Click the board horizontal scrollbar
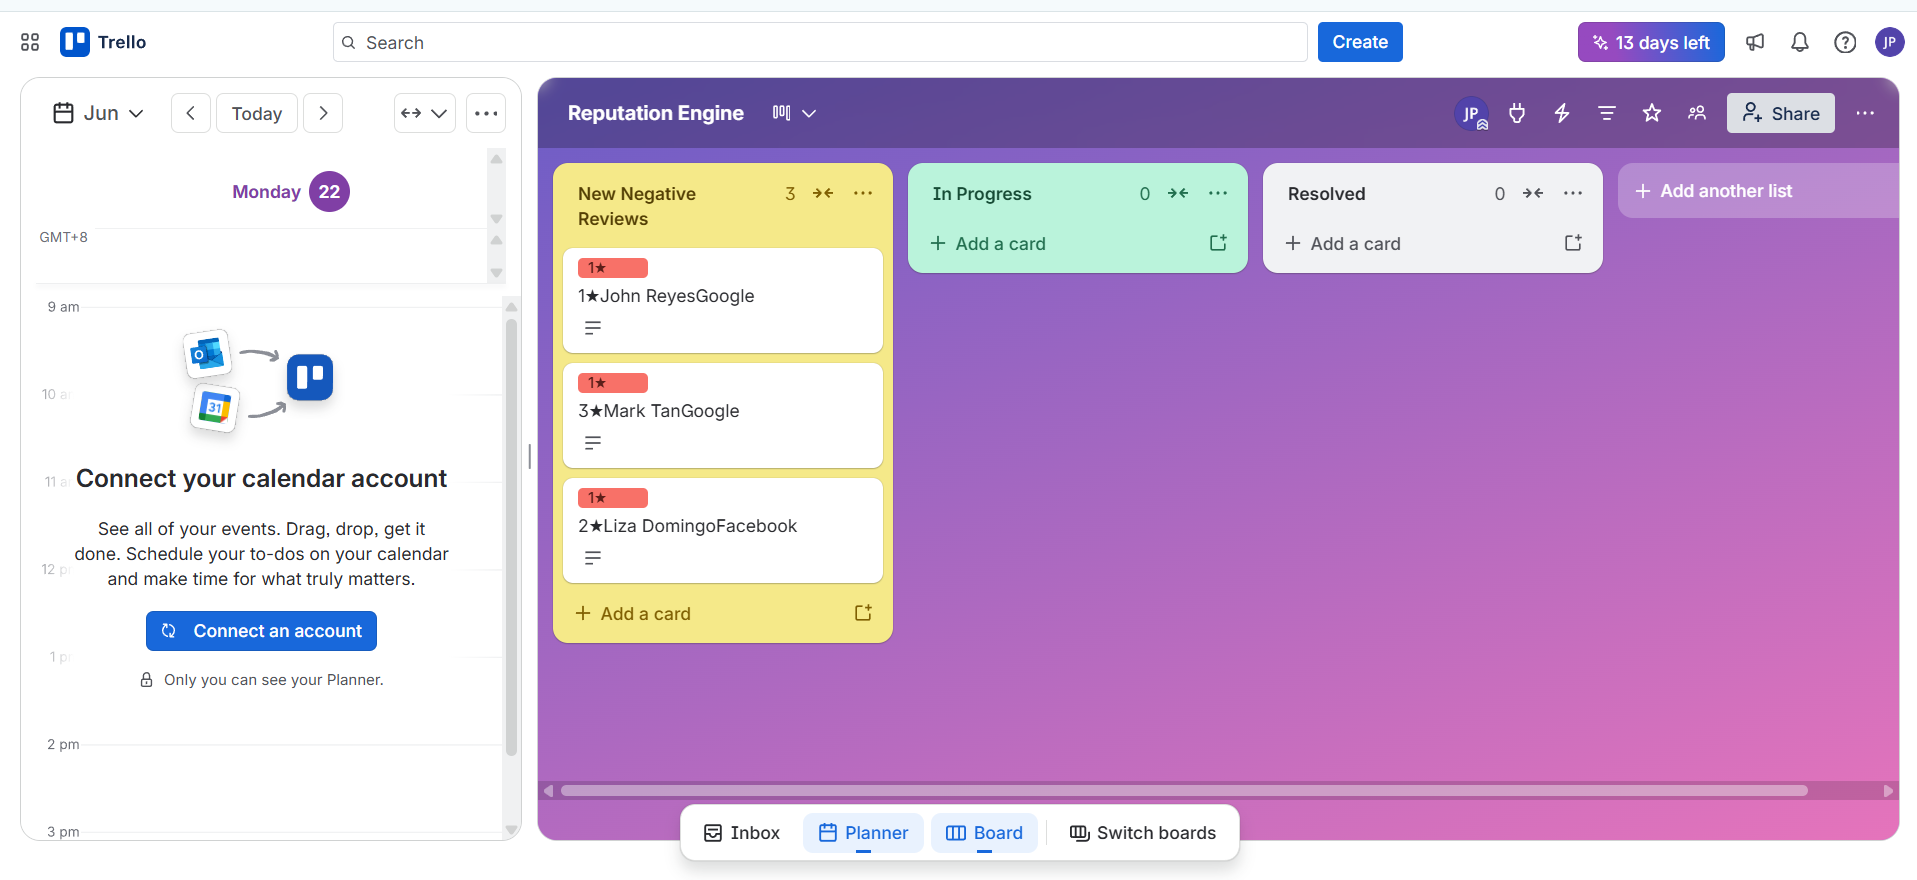Image resolution: width=1917 pixels, height=880 pixels. (1184, 790)
